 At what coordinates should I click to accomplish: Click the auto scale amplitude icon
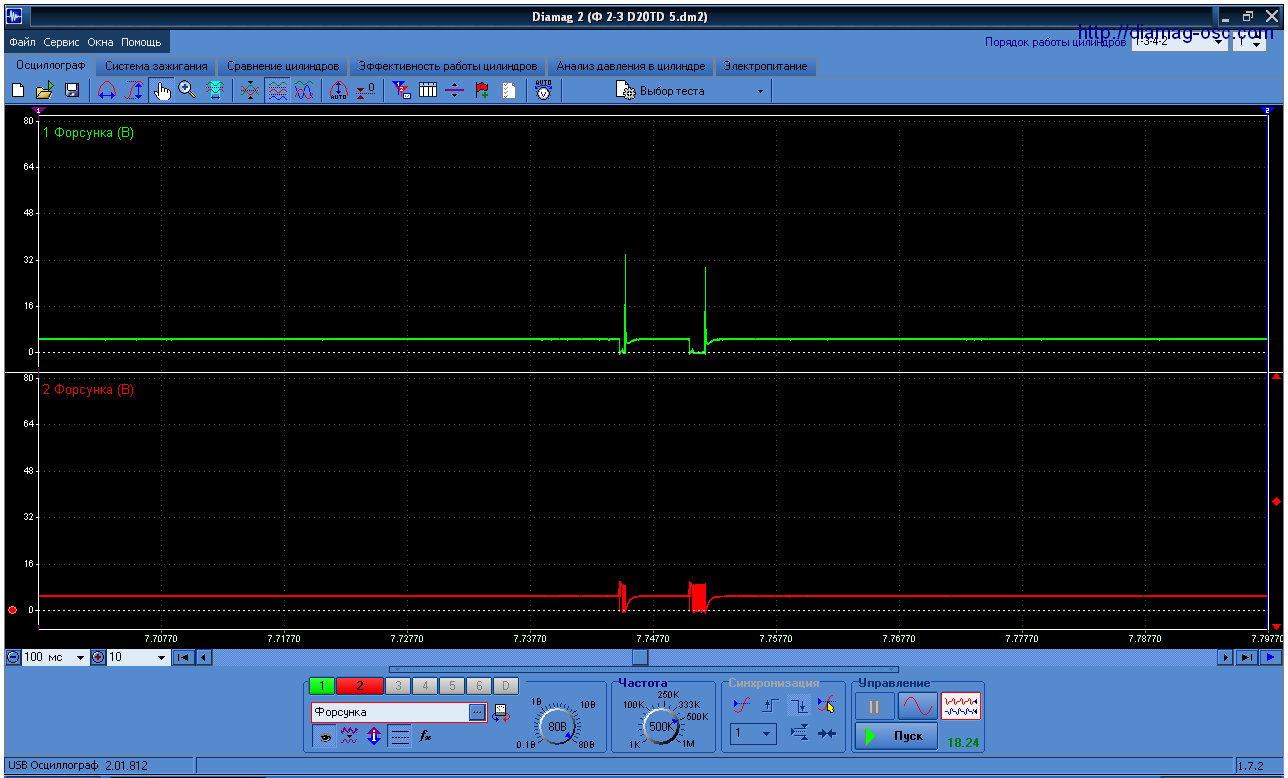pyautogui.click(x=339, y=91)
